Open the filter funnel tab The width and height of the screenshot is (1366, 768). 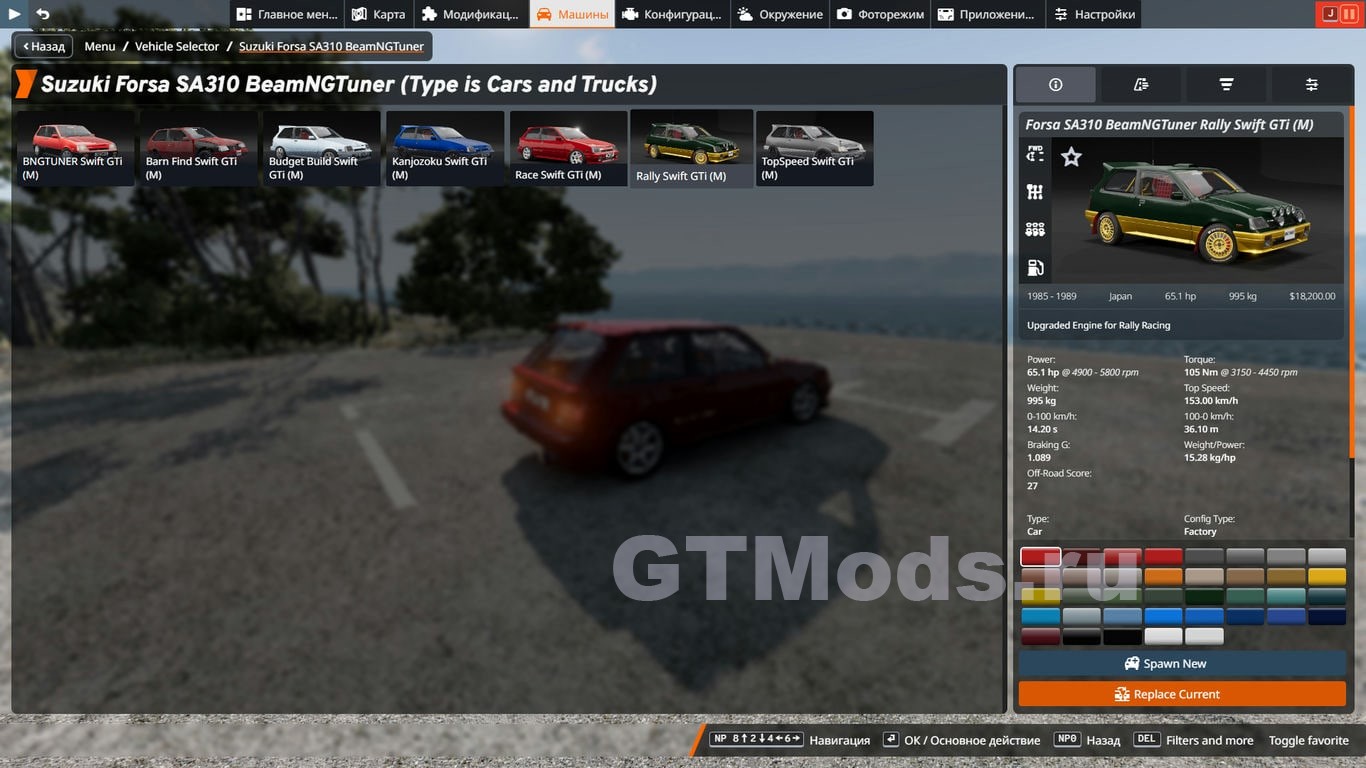click(1226, 85)
